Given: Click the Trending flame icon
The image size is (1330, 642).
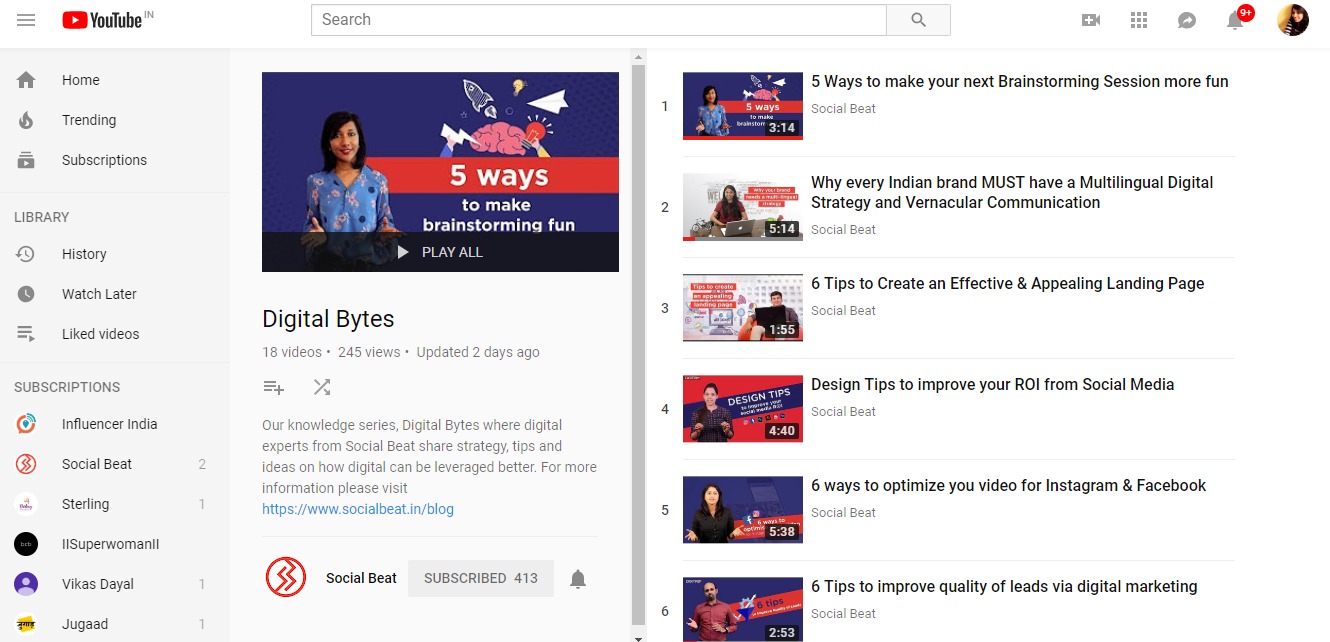Looking at the screenshot, I should [26, 120].
